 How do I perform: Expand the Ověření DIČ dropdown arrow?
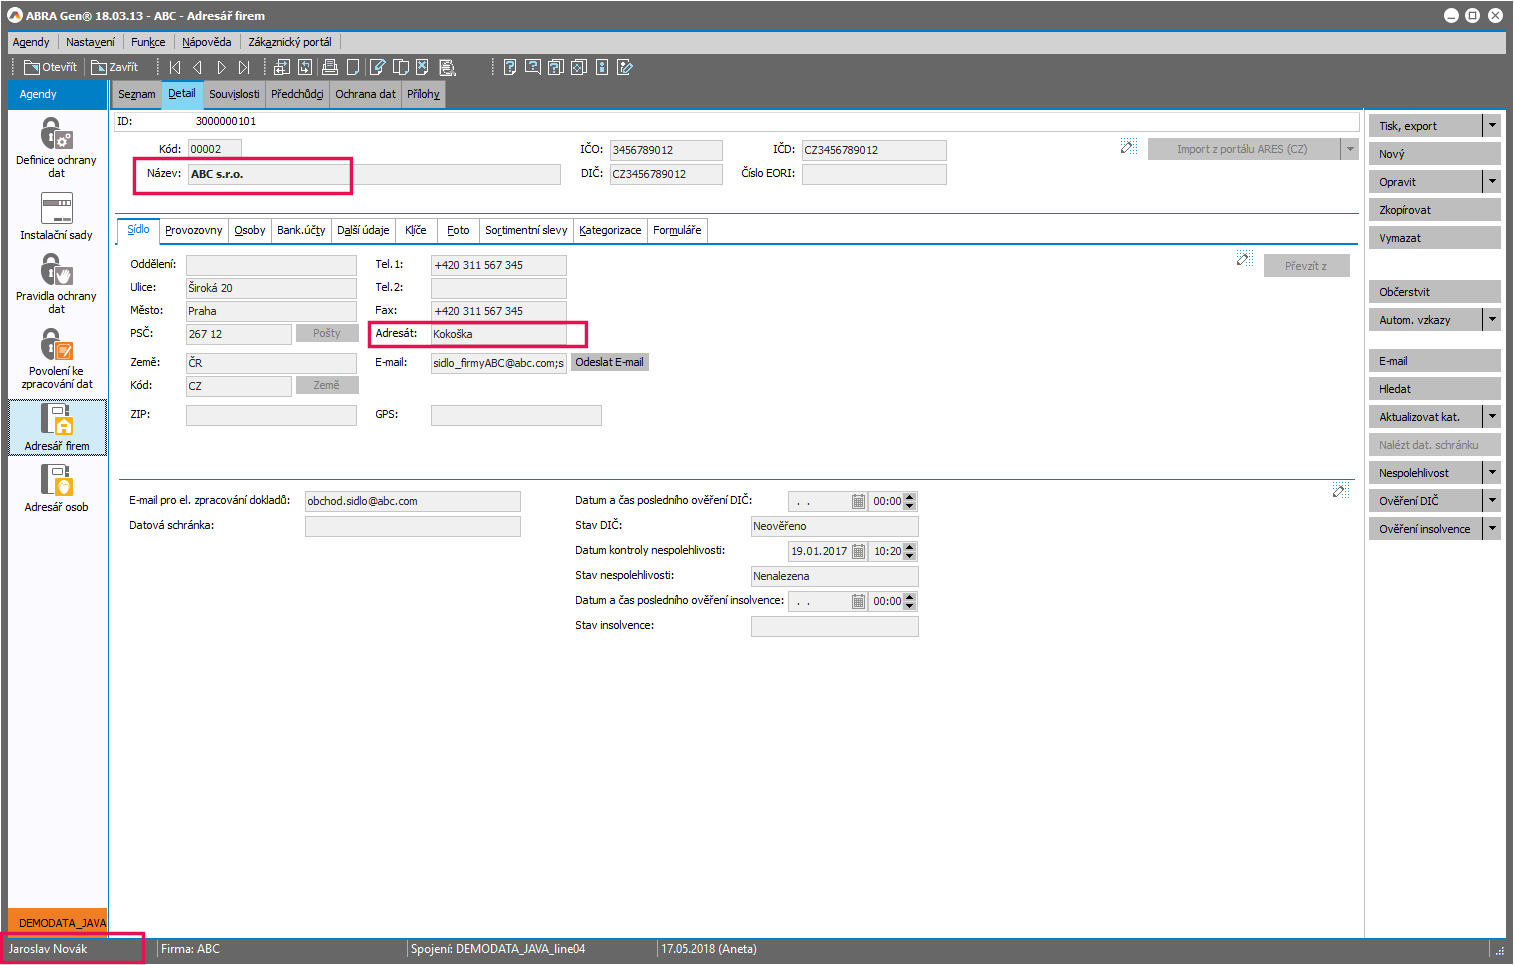pyautogui.click(x=1492, y=501)
